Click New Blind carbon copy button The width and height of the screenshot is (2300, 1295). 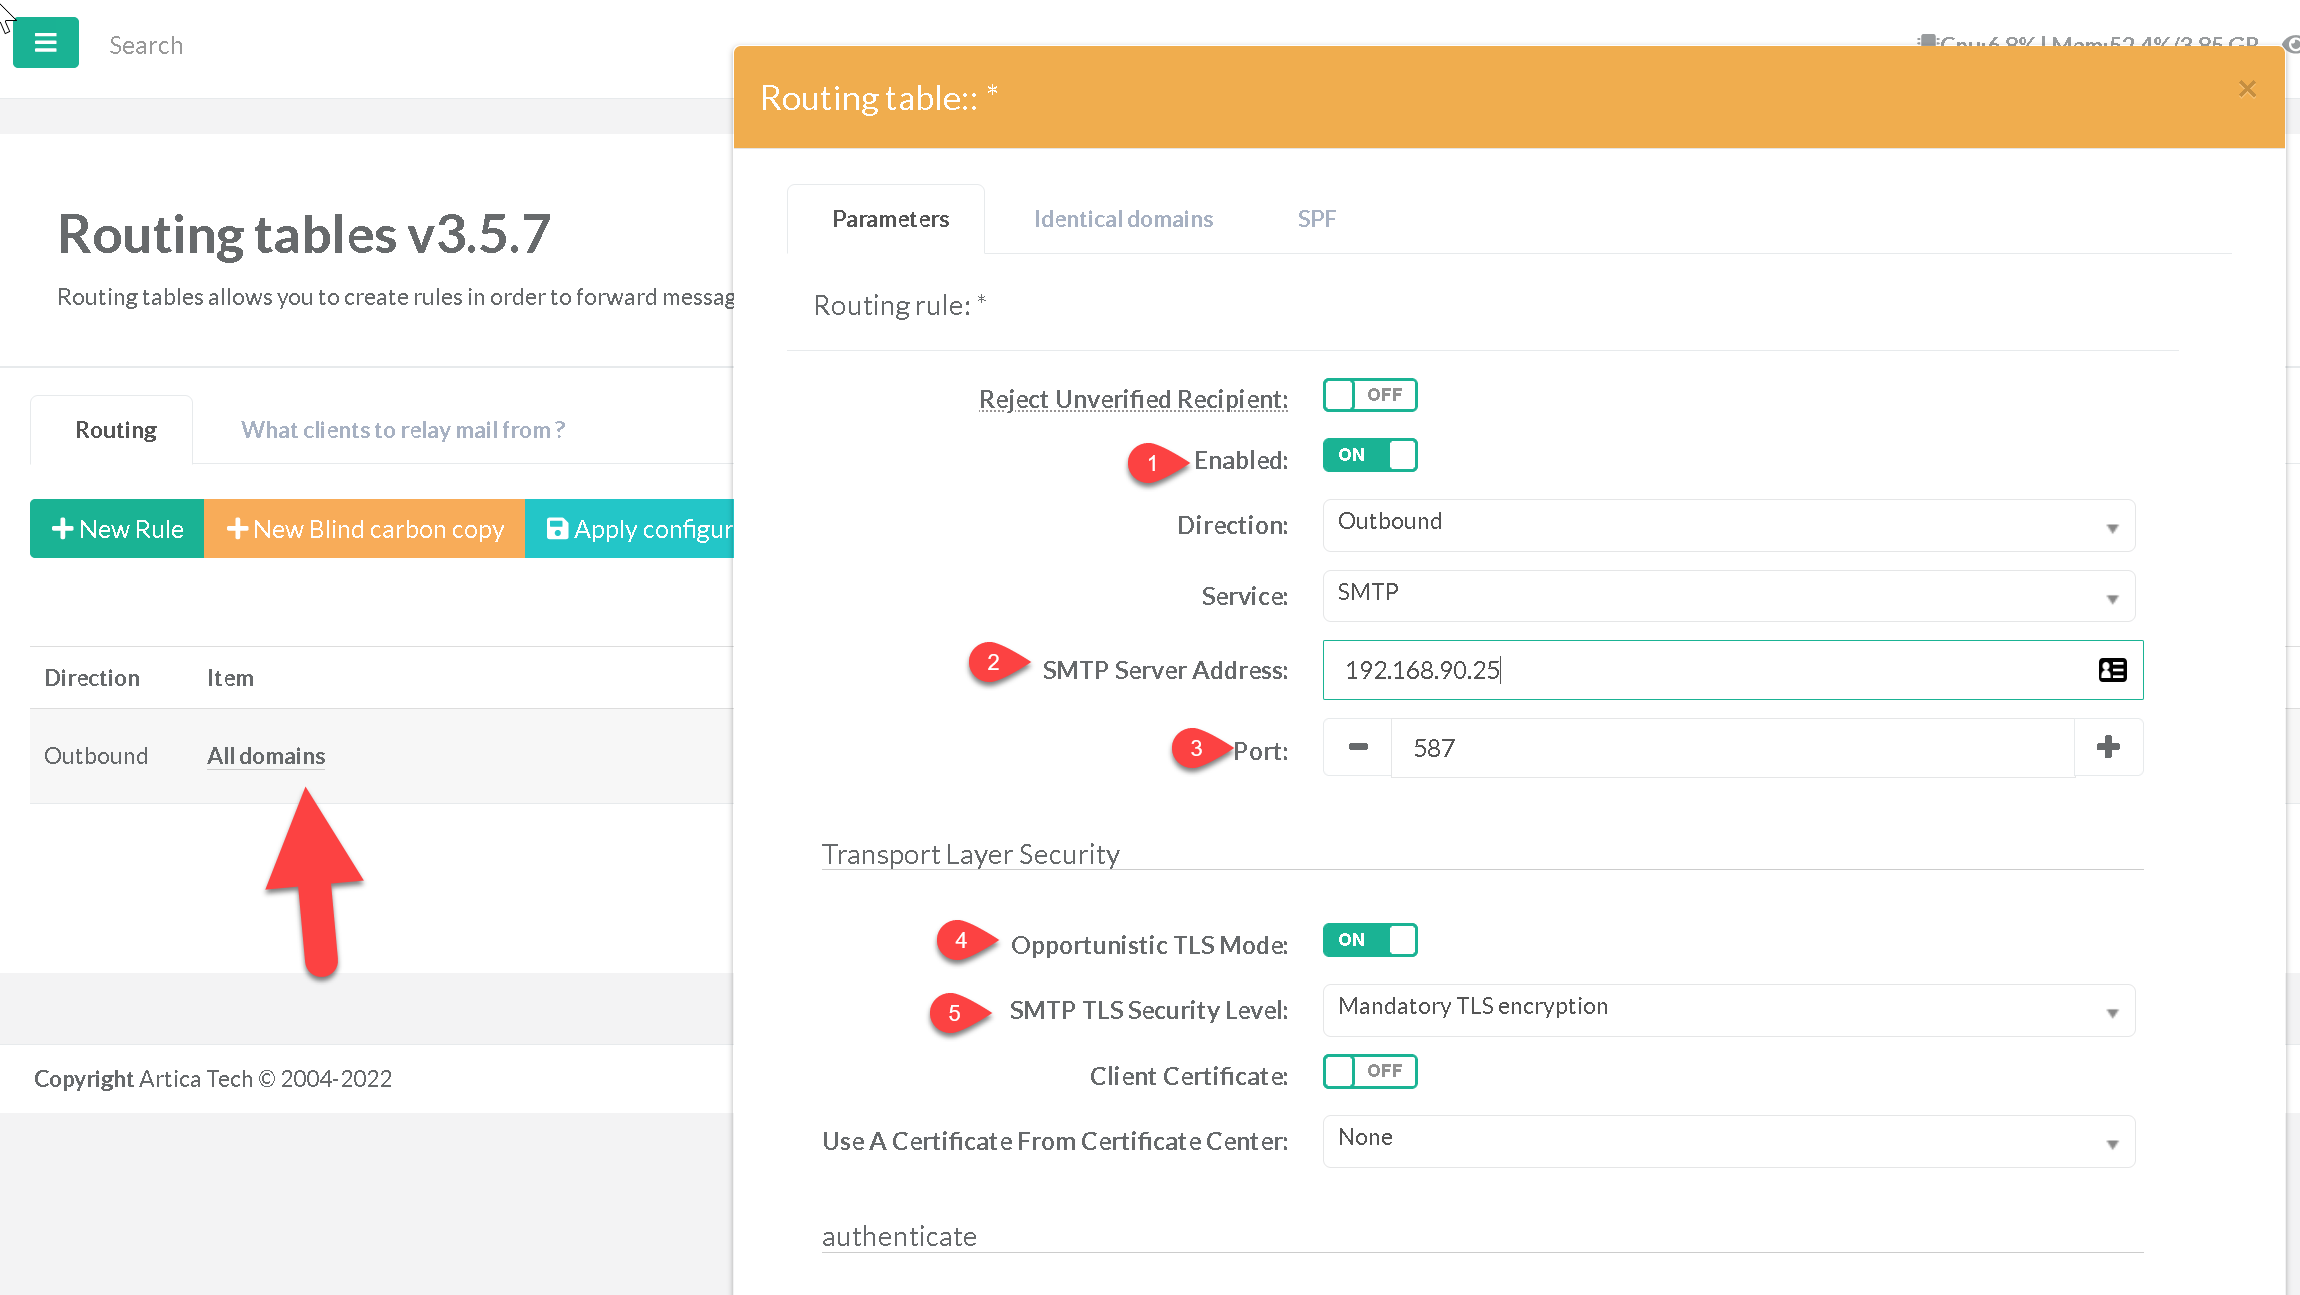tap(365, 529)
